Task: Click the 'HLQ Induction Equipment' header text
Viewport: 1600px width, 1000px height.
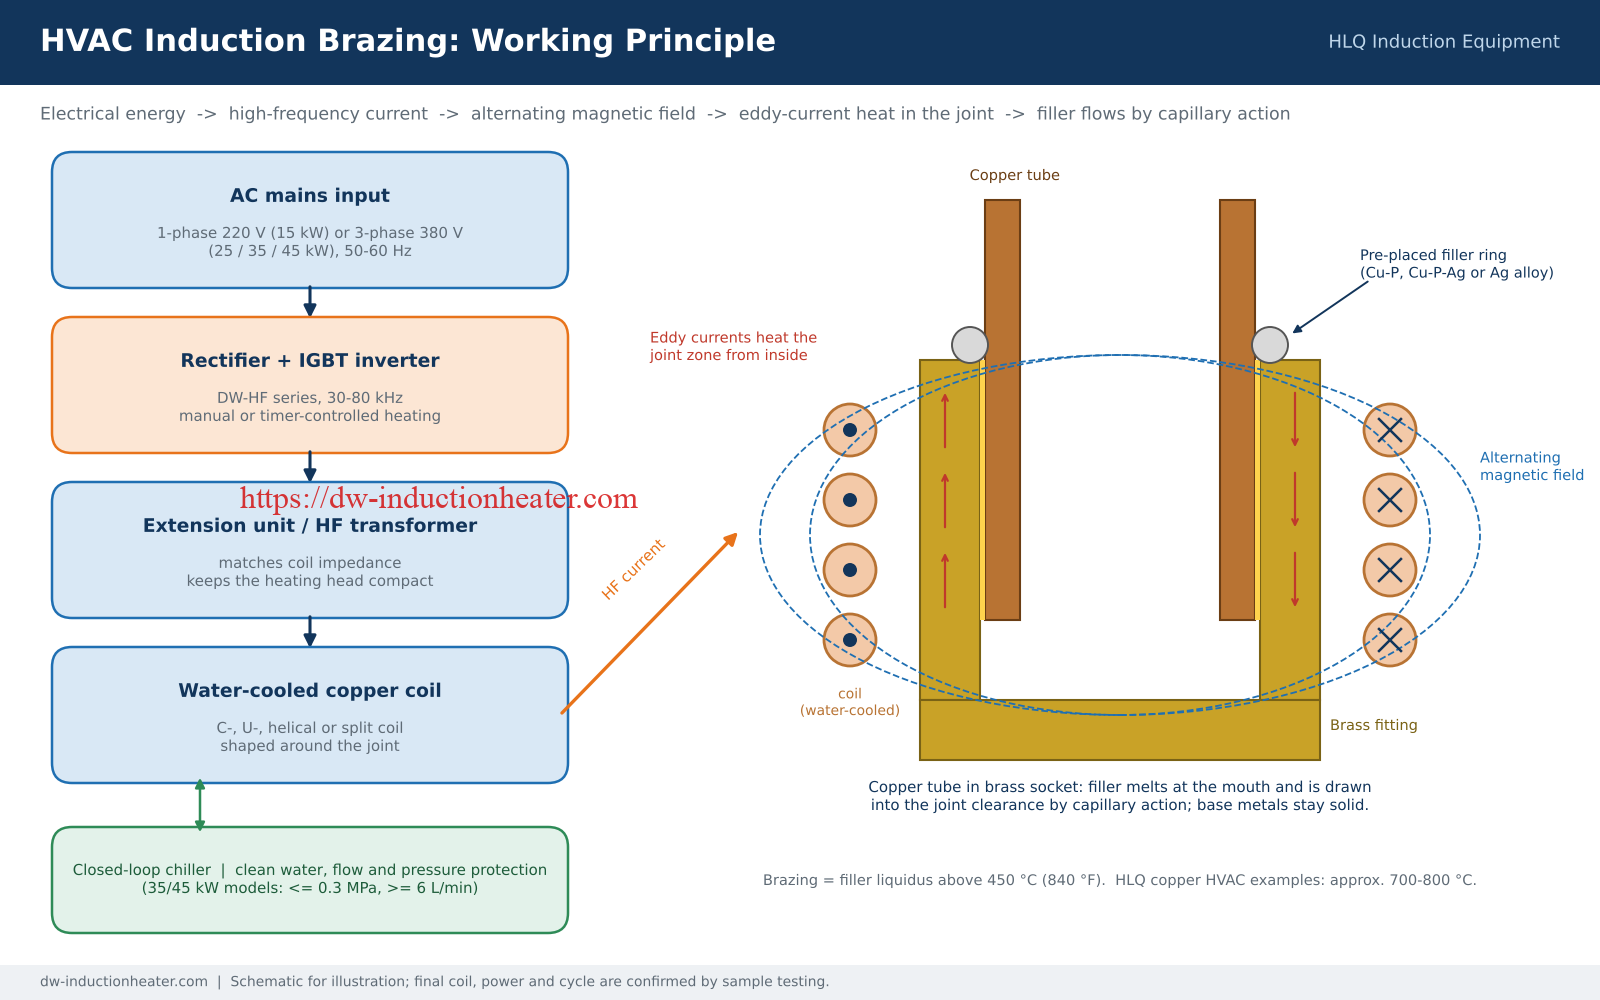Action: click(1444, 42)
